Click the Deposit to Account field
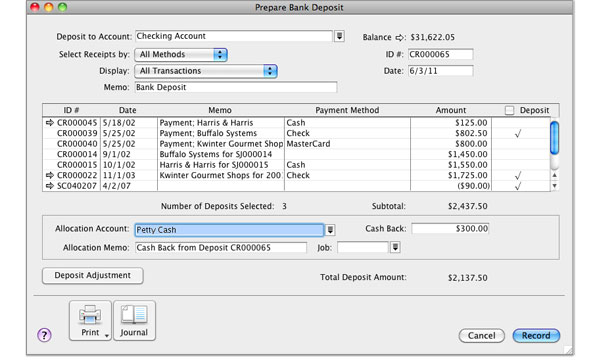Viewport: 600px width, 360px height. click(234, 36)
